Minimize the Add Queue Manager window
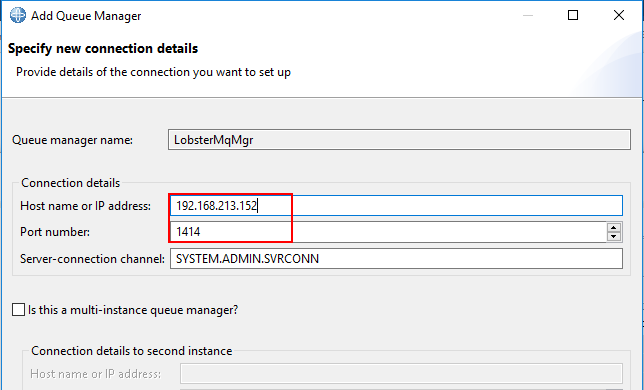 (x=528, y=16)
